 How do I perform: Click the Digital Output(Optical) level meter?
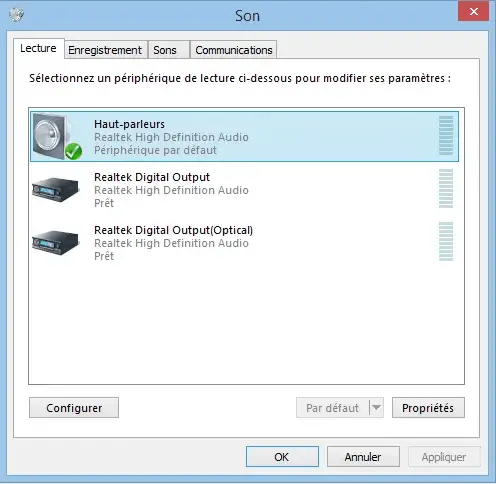446,241
